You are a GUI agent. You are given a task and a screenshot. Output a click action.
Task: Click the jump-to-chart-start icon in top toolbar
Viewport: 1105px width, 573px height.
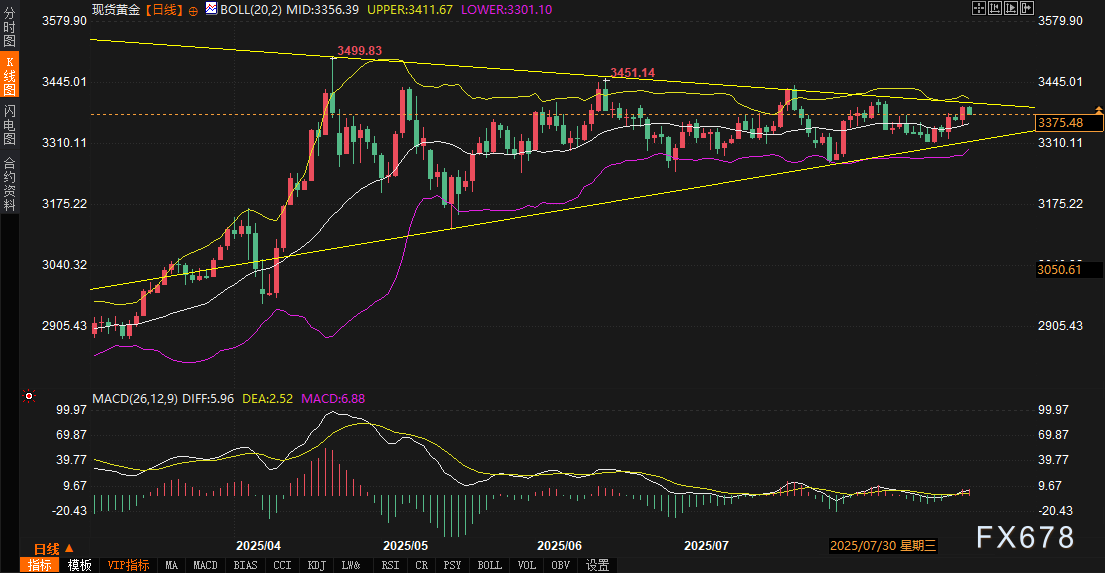pos(996,8)
